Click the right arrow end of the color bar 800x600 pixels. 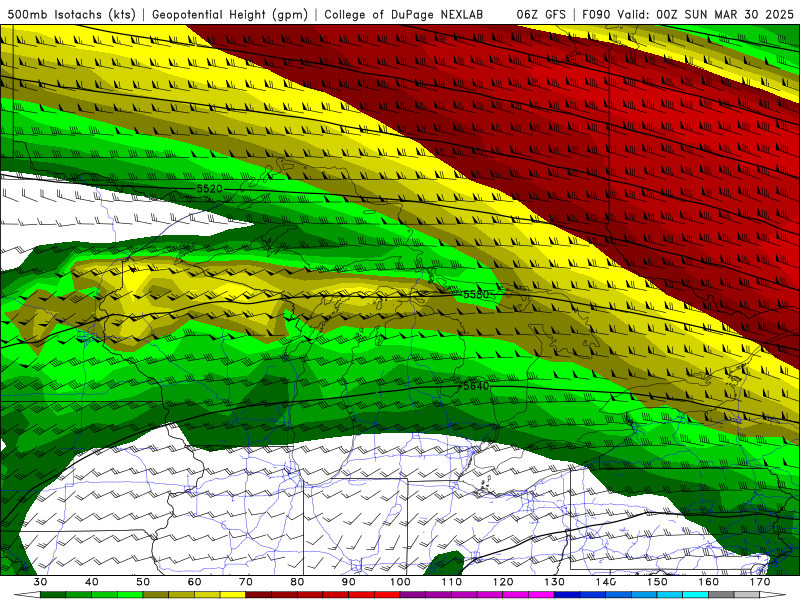point(773,595)
